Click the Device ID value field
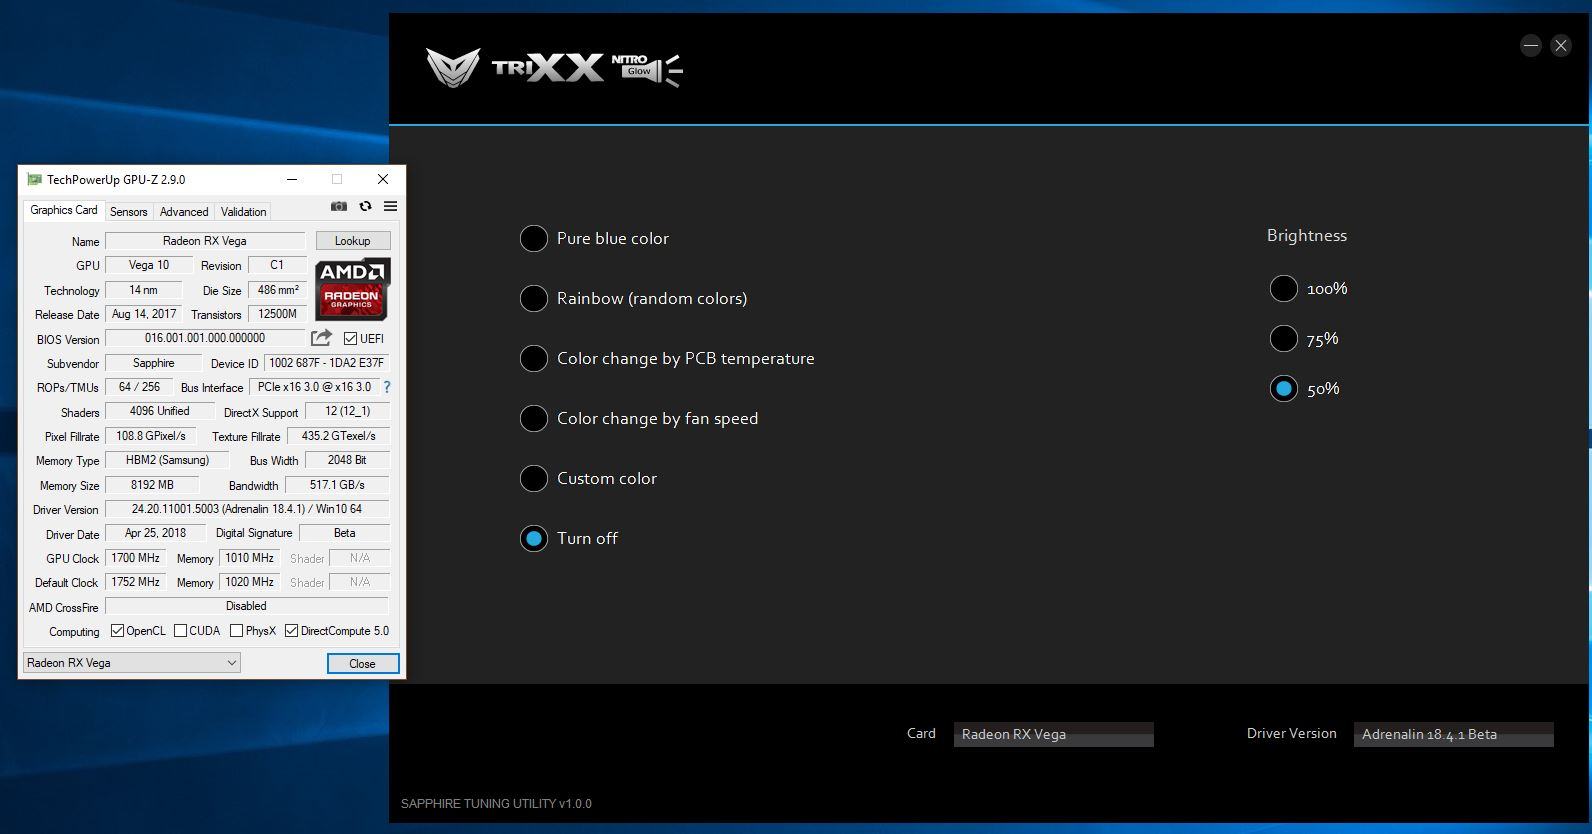 327,363
